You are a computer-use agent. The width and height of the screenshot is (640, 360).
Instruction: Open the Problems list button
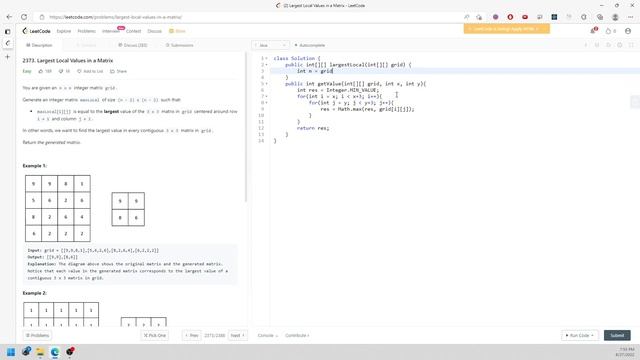click(x=37, y=336)
